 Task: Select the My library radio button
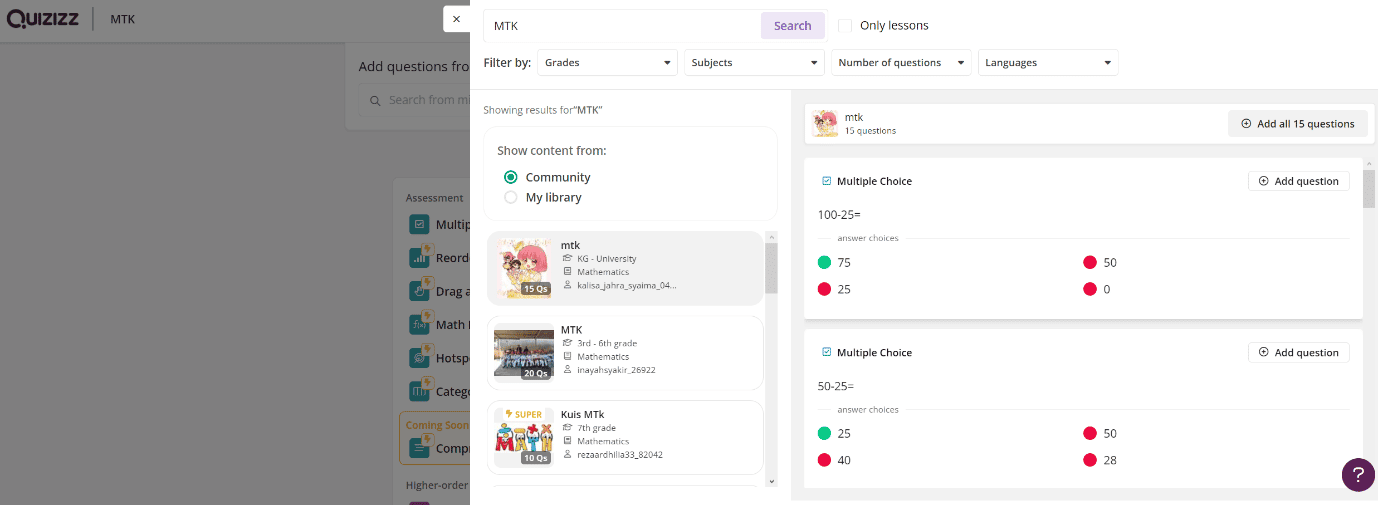point(511,197)
